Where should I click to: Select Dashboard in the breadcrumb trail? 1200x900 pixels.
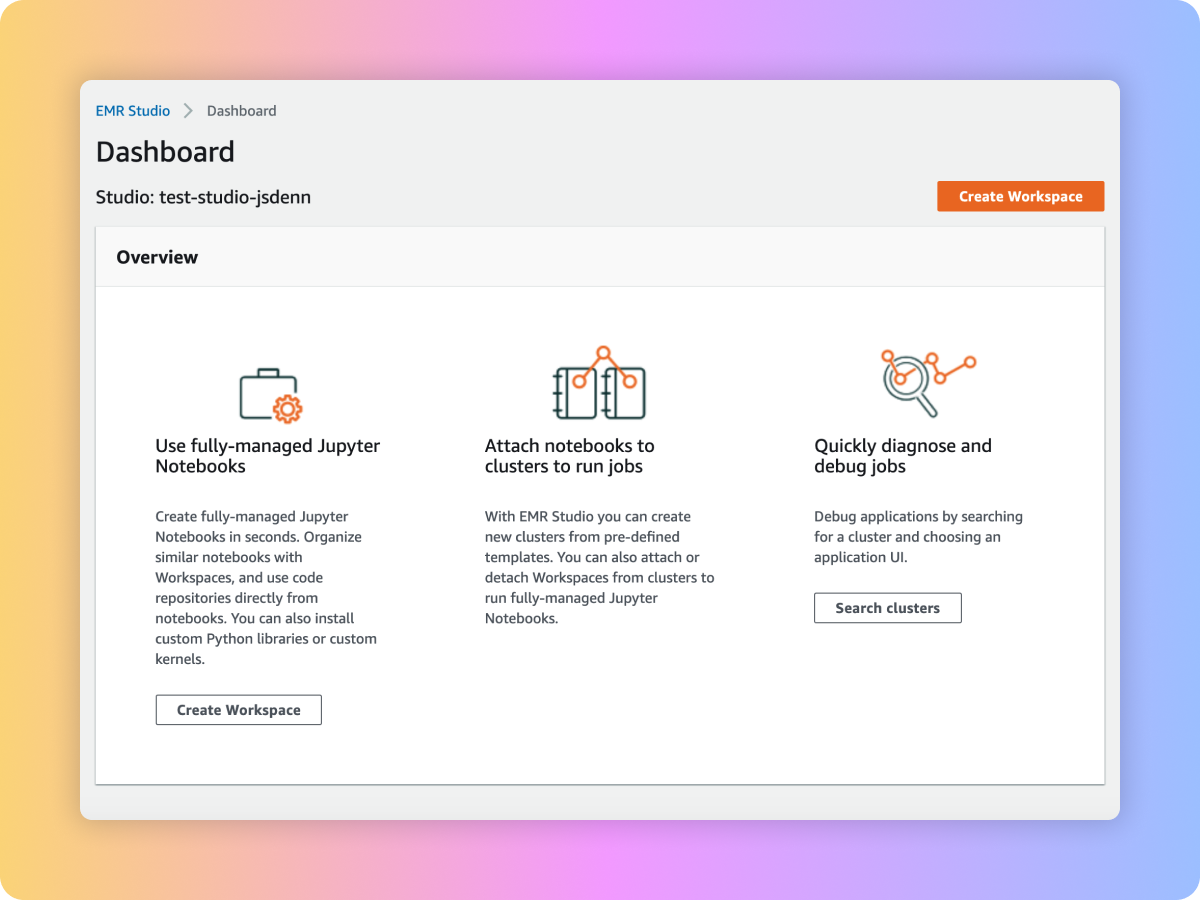click(241, 111)
